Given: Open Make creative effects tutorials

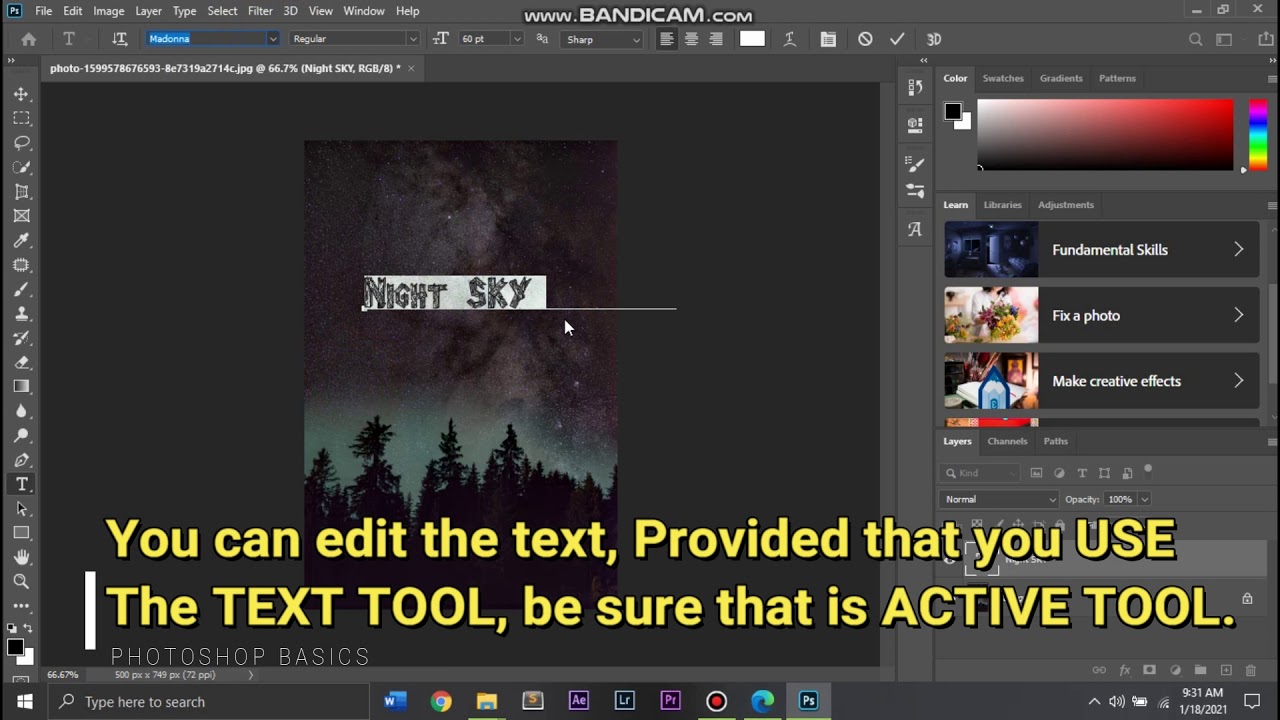Looking at the screenshot, I should [x=1102, y=381].
